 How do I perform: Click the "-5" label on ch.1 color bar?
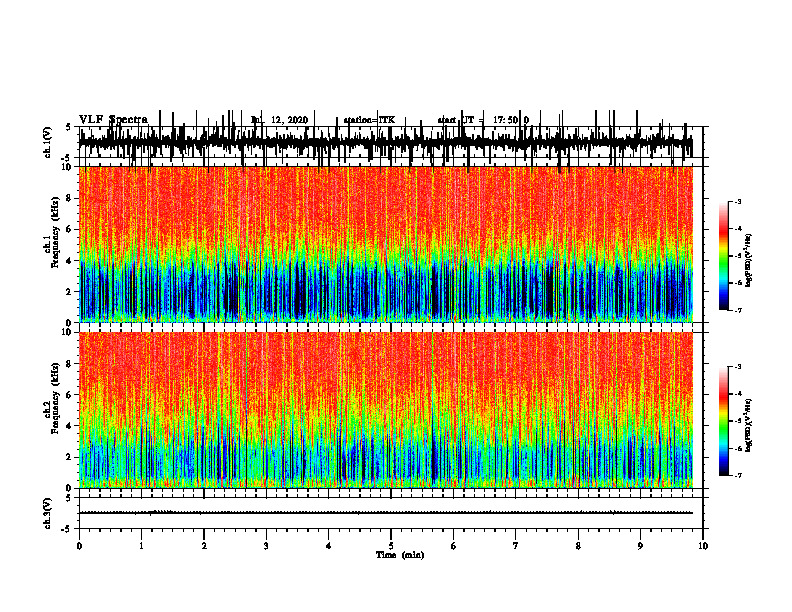pyautogui.click(x=738, y=256)
